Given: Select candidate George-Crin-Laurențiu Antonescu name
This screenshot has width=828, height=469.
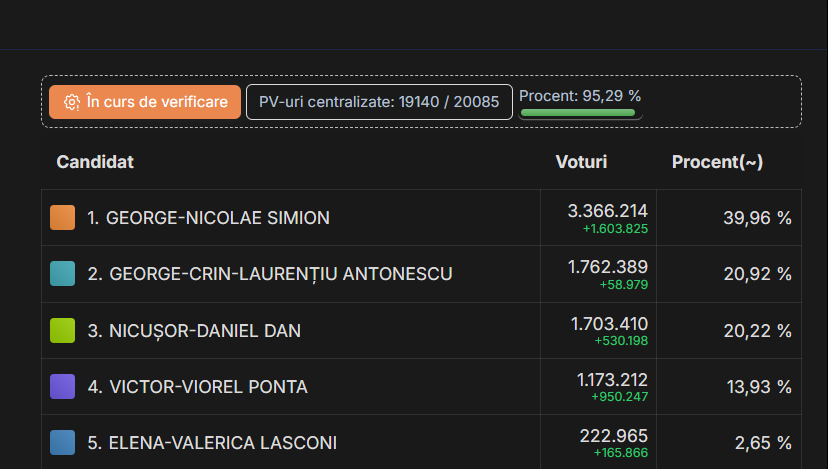Looking at the screenshot, I should 270,274.
